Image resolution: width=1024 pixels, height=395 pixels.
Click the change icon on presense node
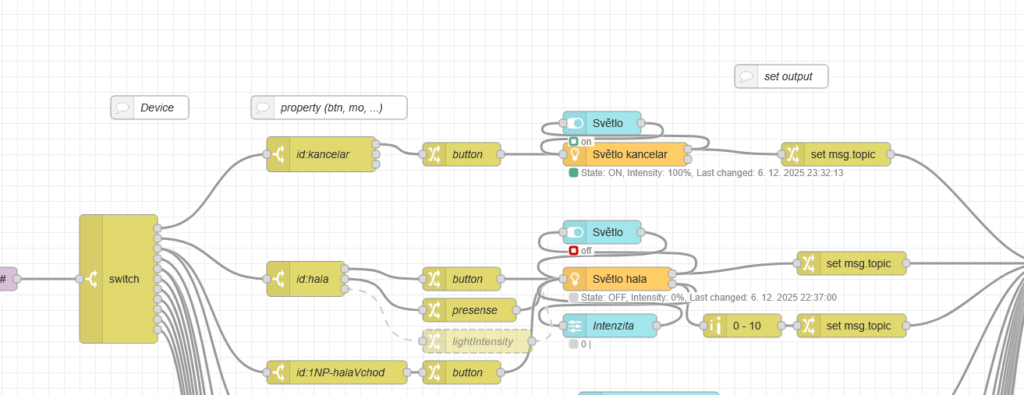(434, 310)
